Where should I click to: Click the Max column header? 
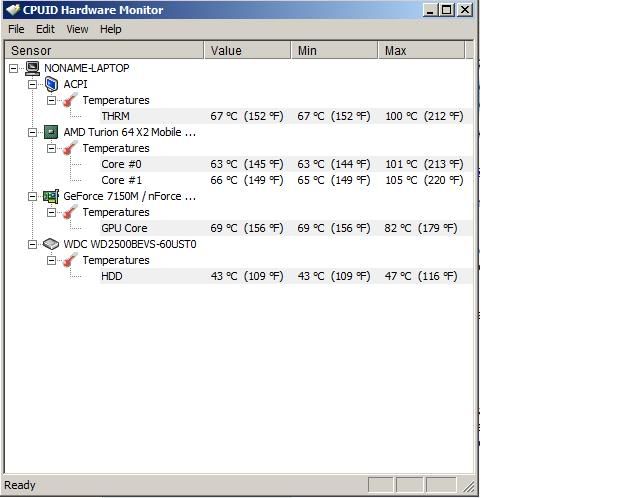click(421, 51)
